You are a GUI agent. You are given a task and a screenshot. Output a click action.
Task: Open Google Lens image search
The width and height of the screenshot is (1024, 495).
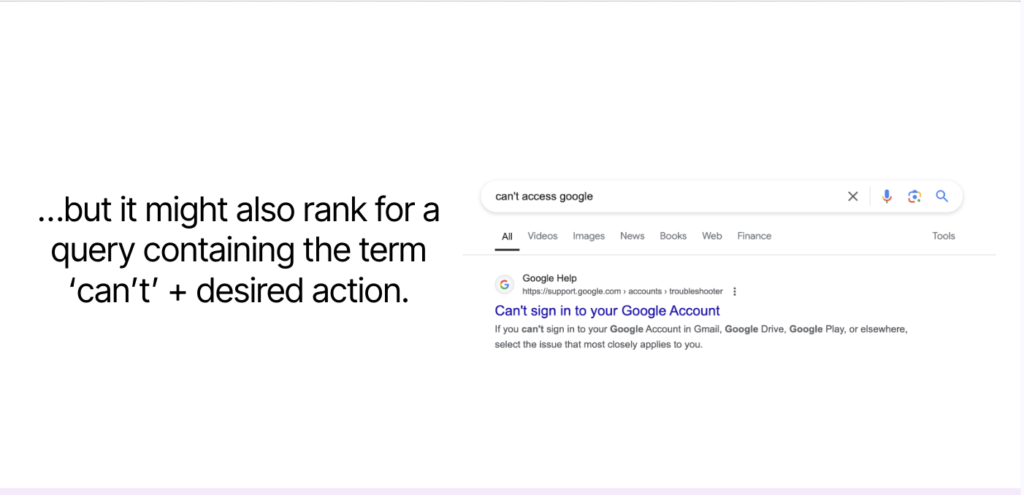914,197
